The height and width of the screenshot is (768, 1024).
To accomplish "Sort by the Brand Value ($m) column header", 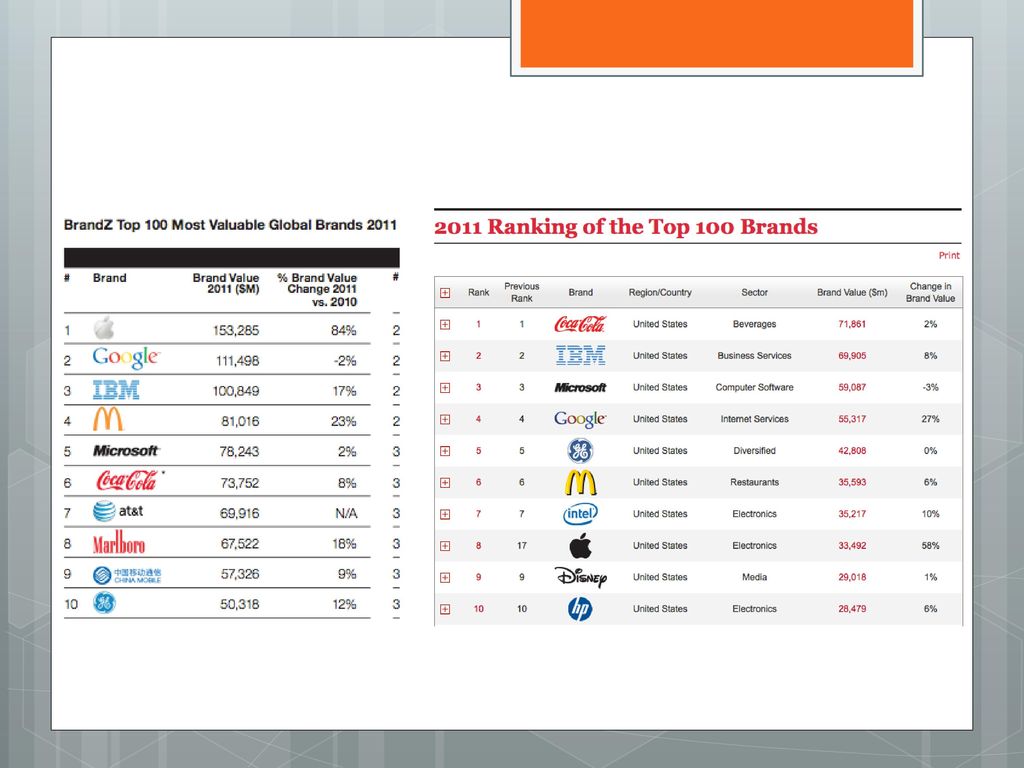I will coord(852,293).
